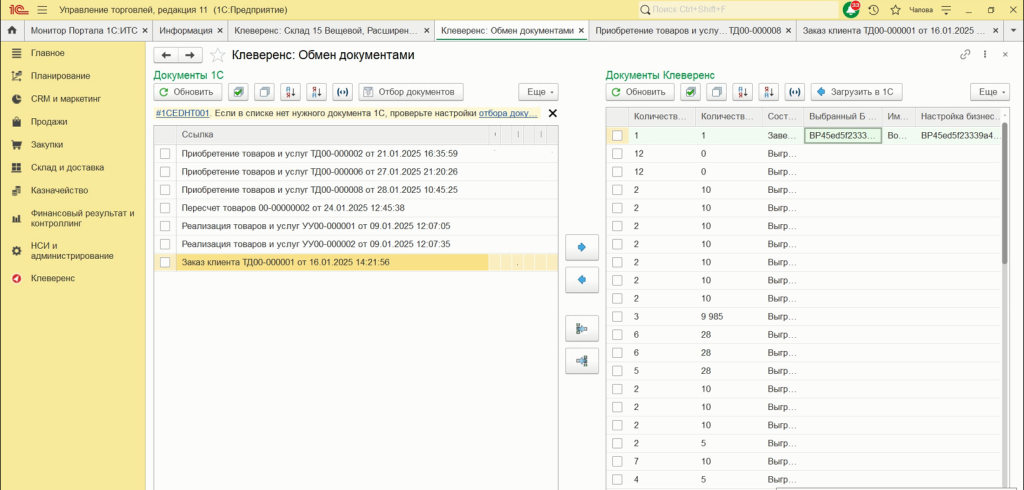Click the Загрузить в 1С button
The width and height of the screenshot is (1024, 490).
coord(856,92)
